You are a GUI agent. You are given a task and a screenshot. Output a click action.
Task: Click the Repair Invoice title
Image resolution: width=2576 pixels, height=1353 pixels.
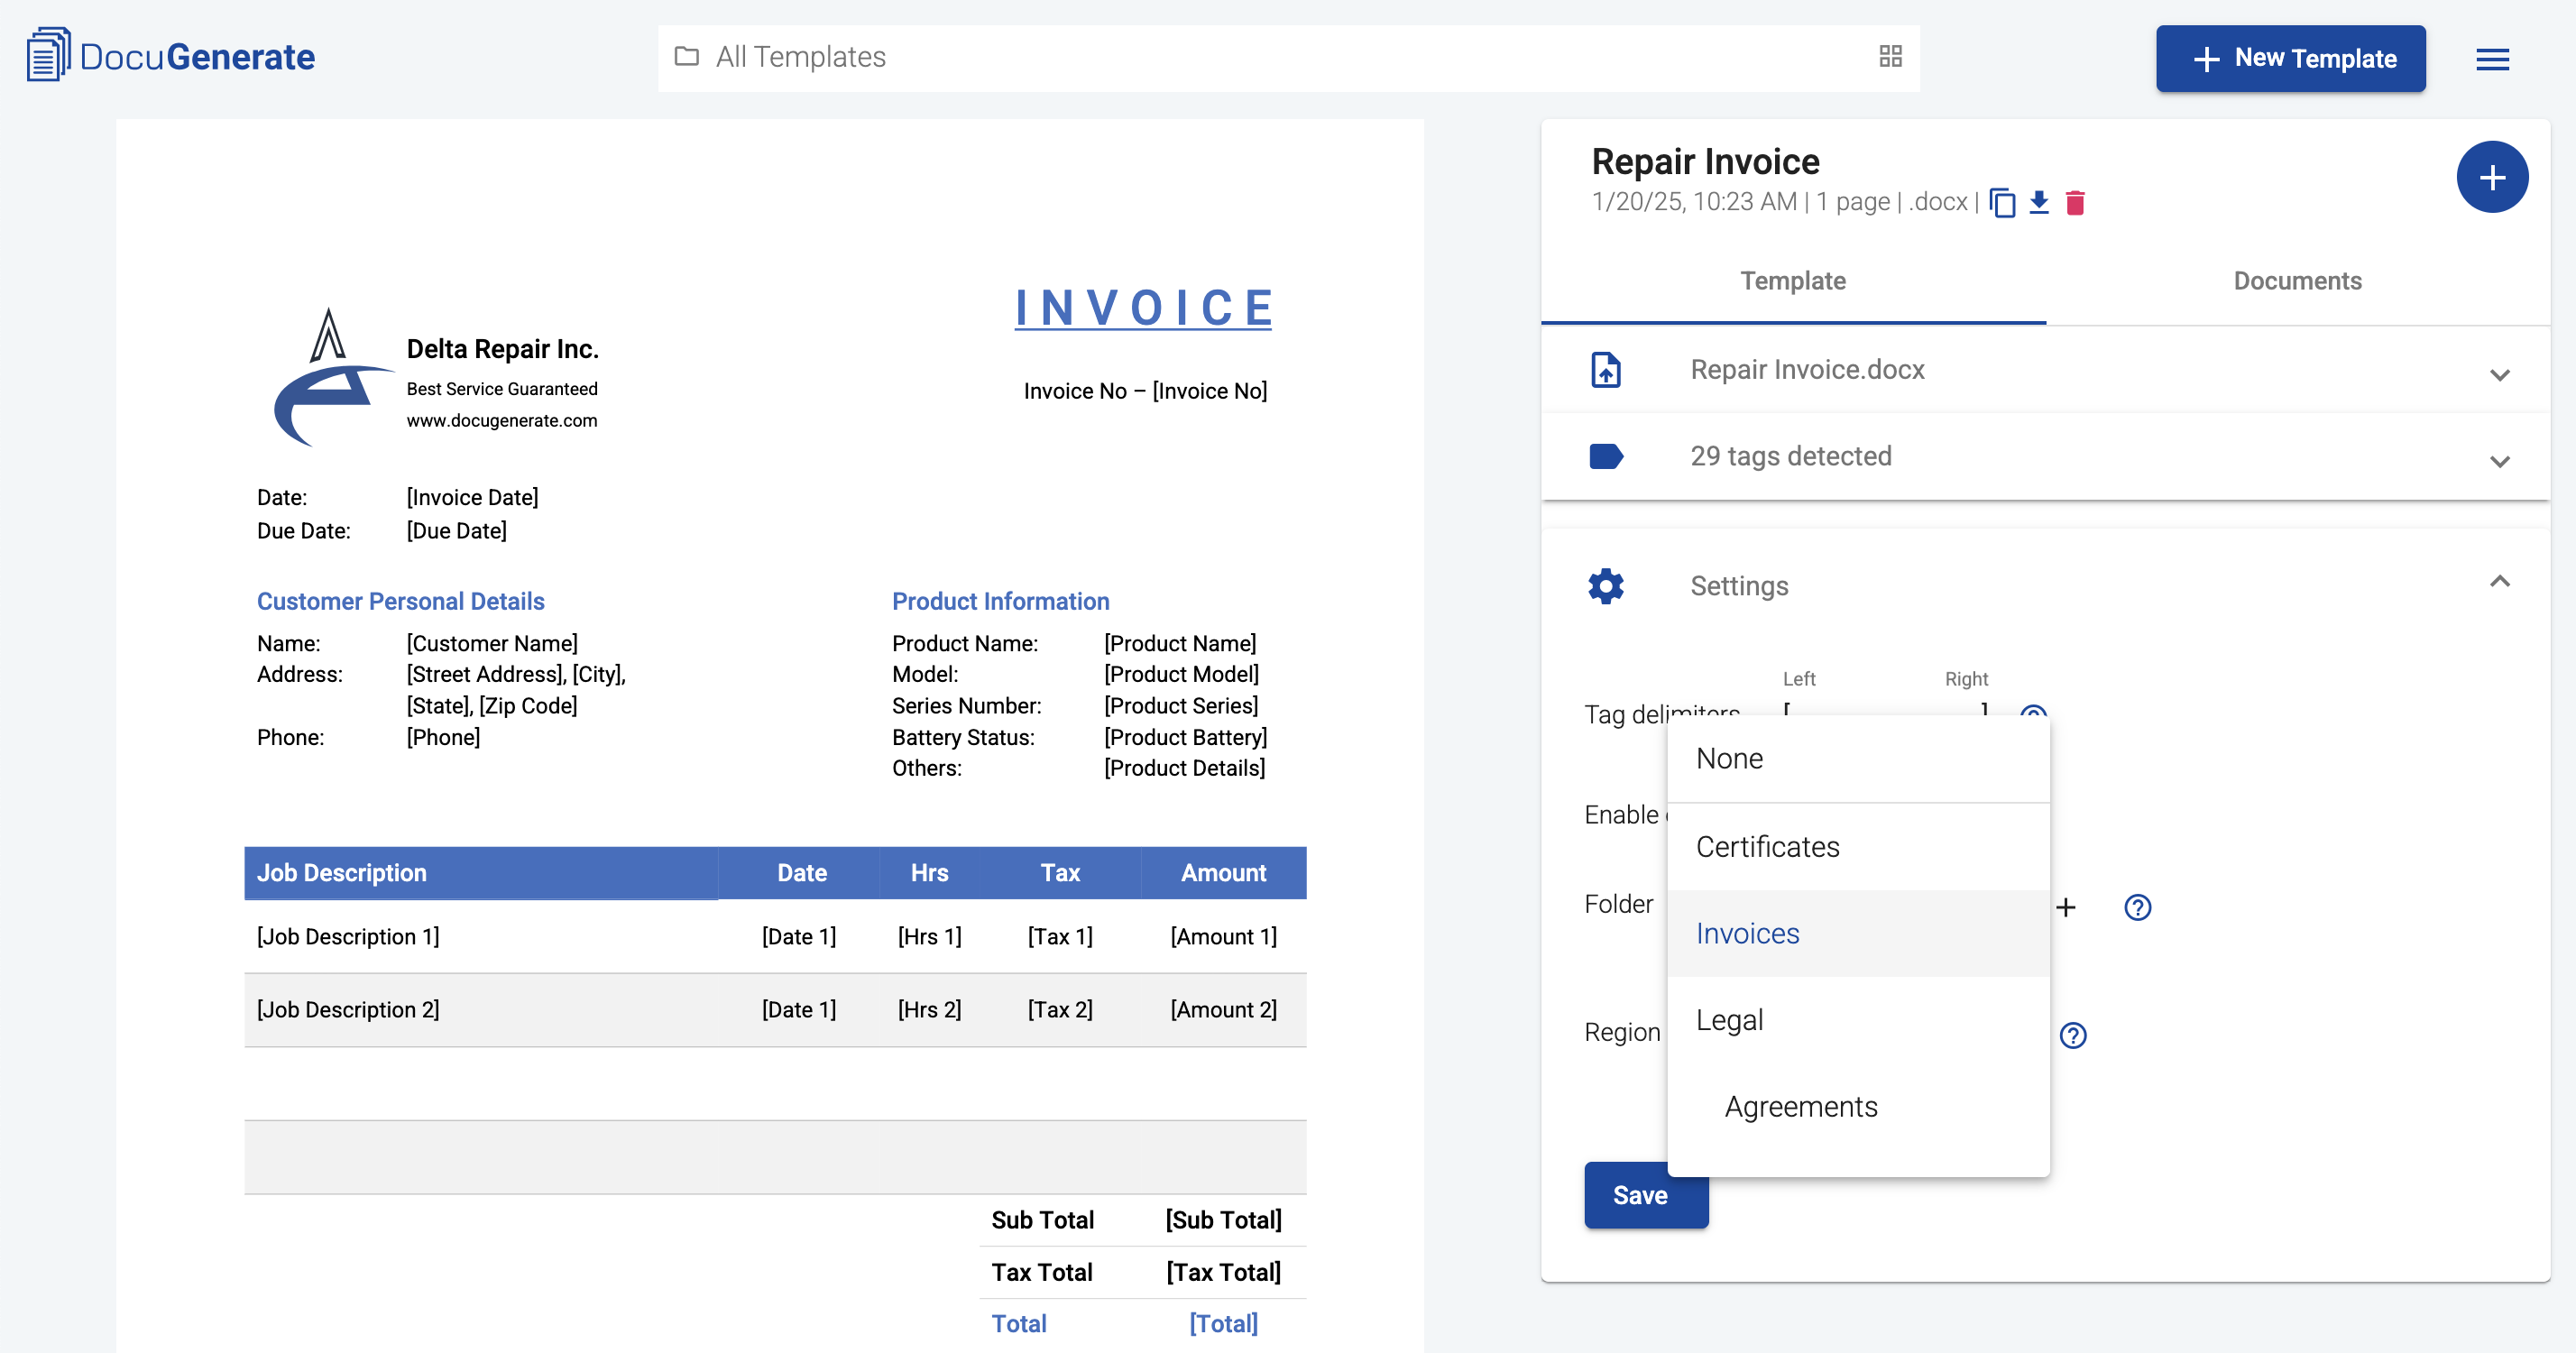pyautogui.click(x=1705, y=161)
